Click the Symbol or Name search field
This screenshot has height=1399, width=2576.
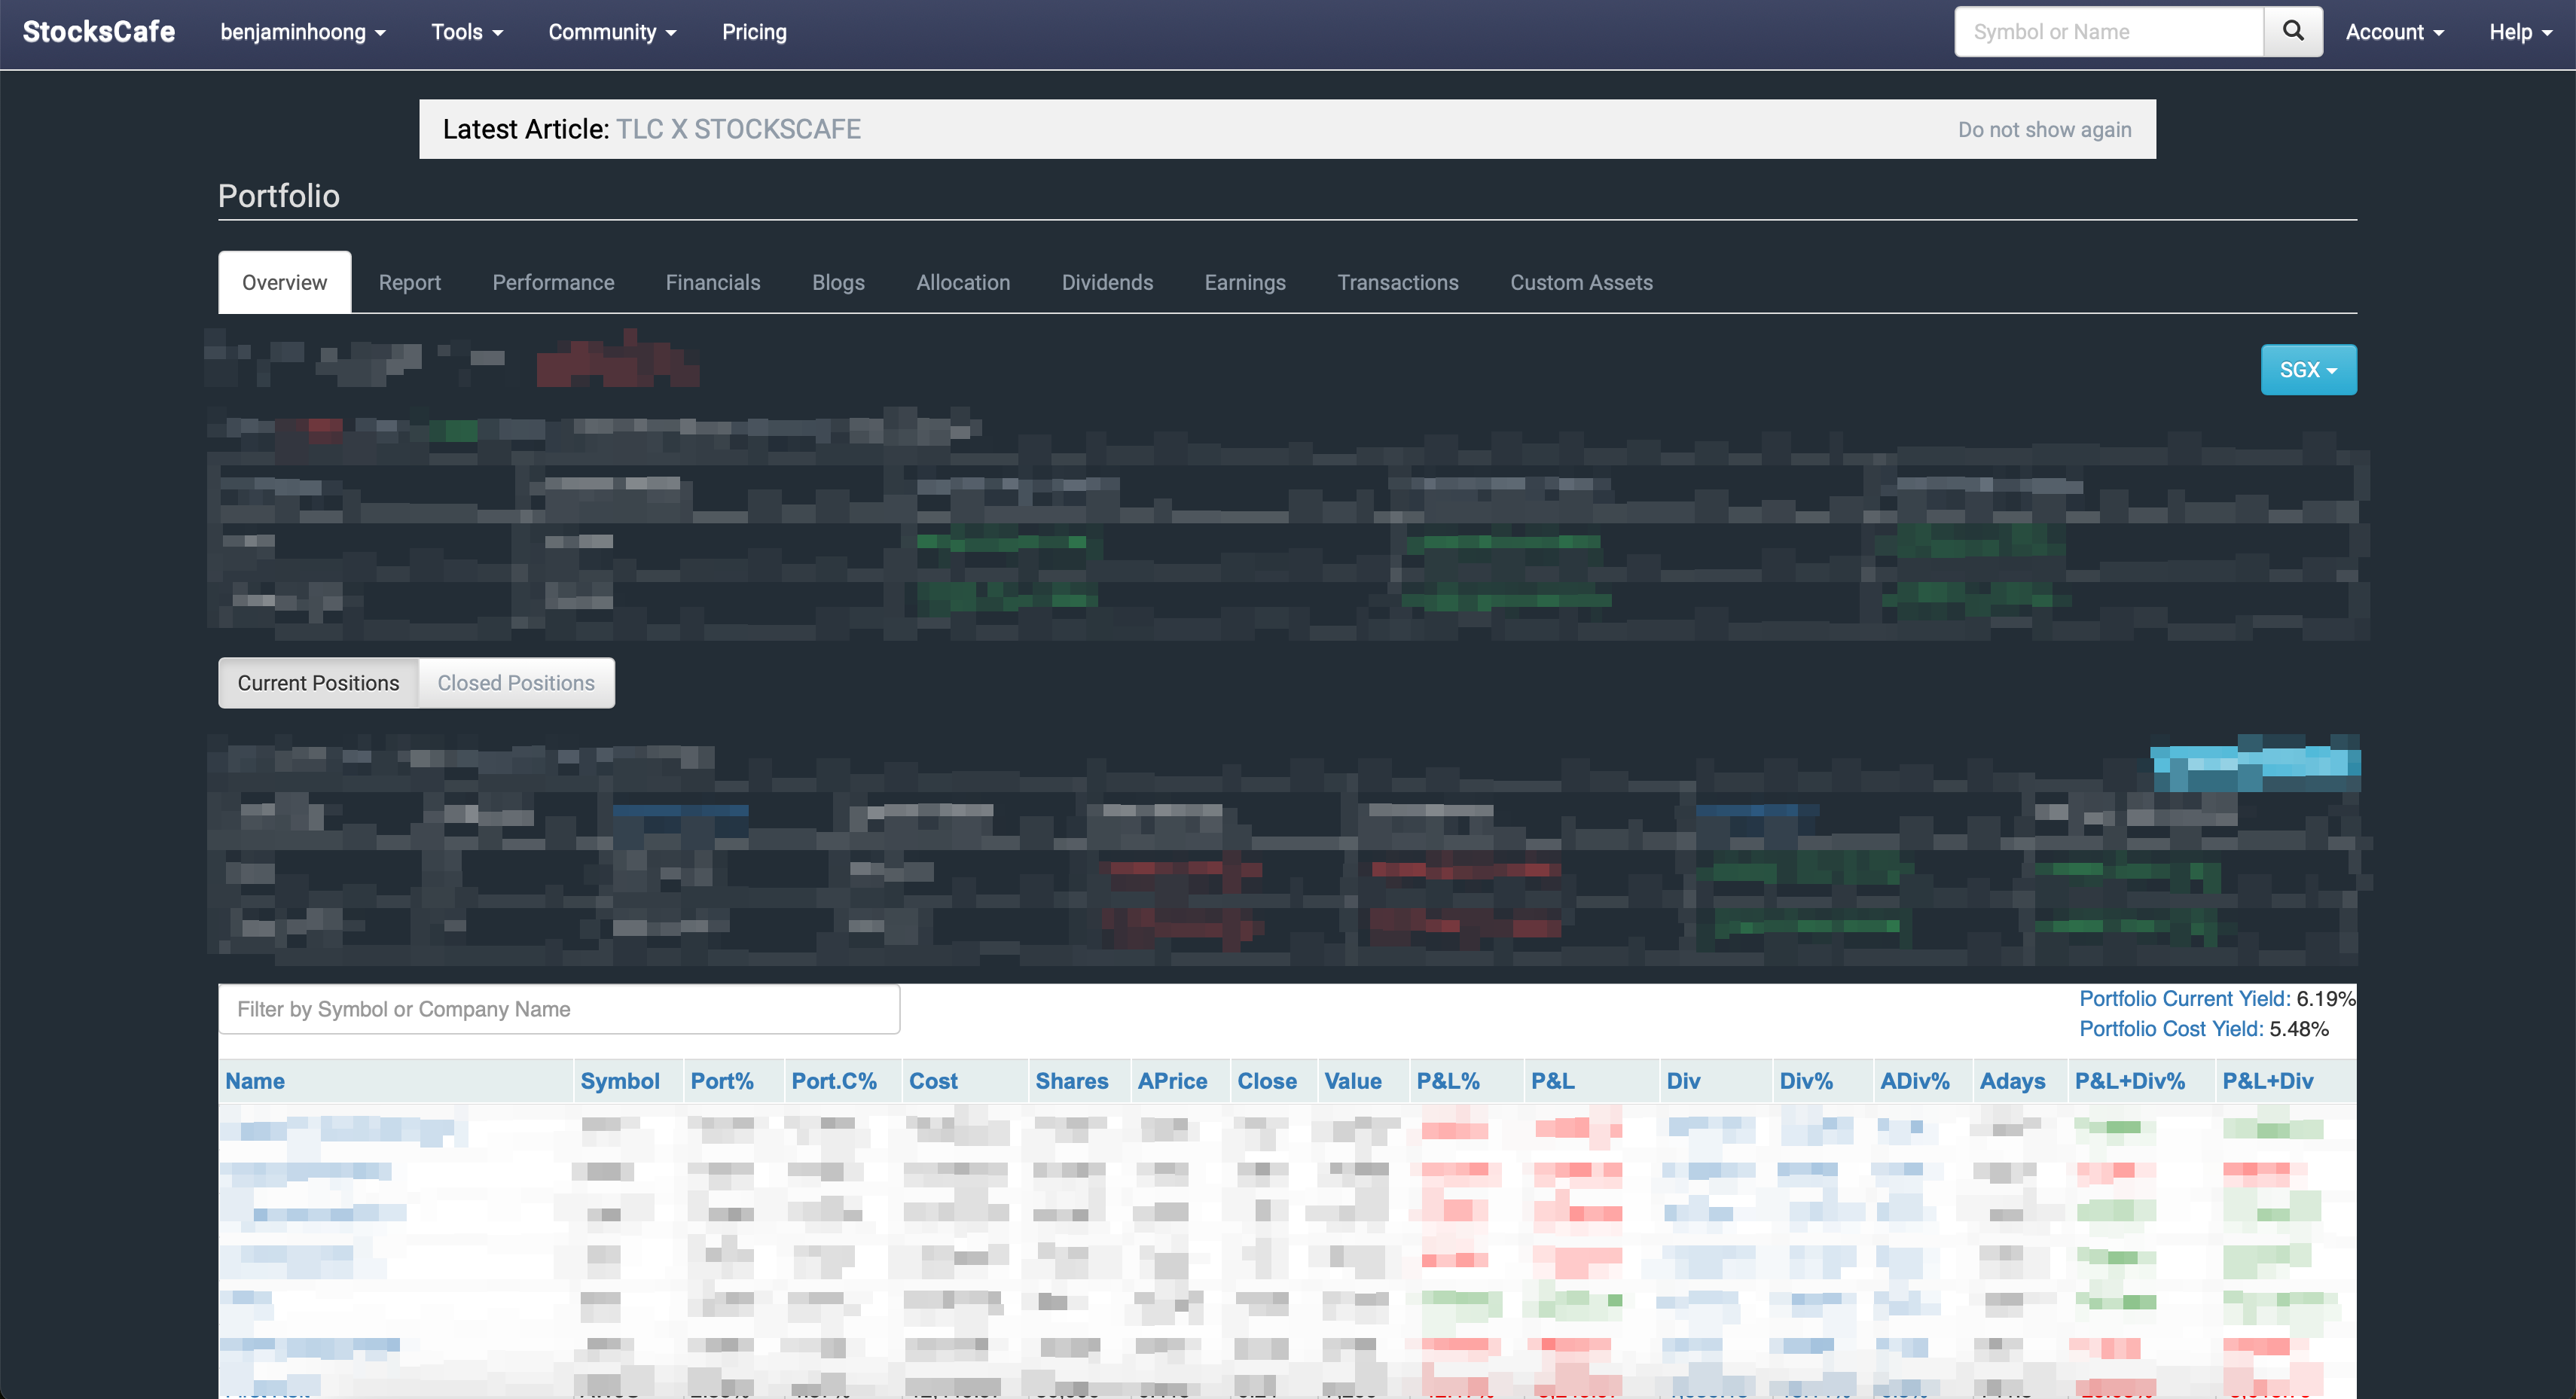[2108, 32]
